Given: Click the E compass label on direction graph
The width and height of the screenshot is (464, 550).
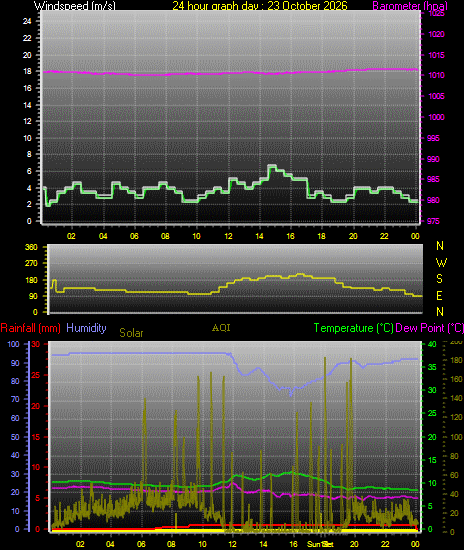Looking at the screenshot, I should pos(439,296).
